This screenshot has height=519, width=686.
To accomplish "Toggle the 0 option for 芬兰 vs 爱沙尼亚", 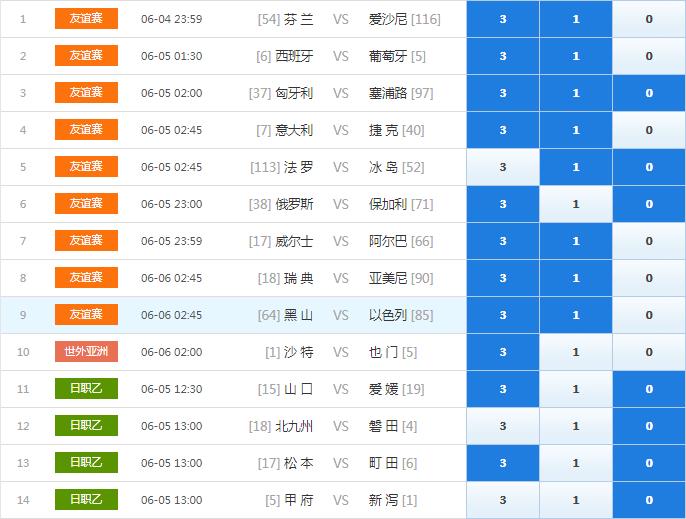I will coord(649,19).
